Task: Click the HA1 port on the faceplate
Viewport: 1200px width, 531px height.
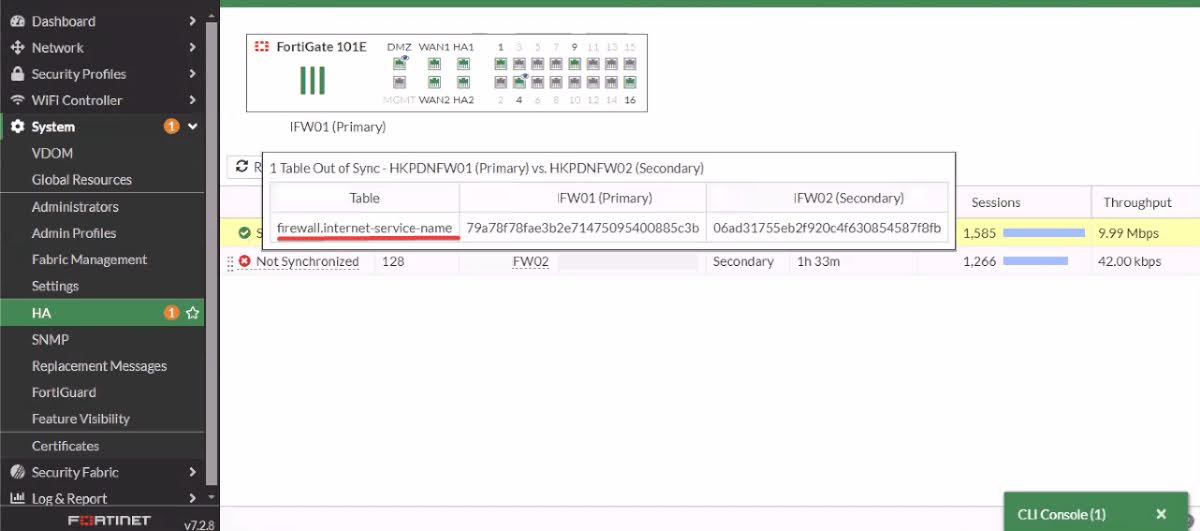Action: (463, 64)
